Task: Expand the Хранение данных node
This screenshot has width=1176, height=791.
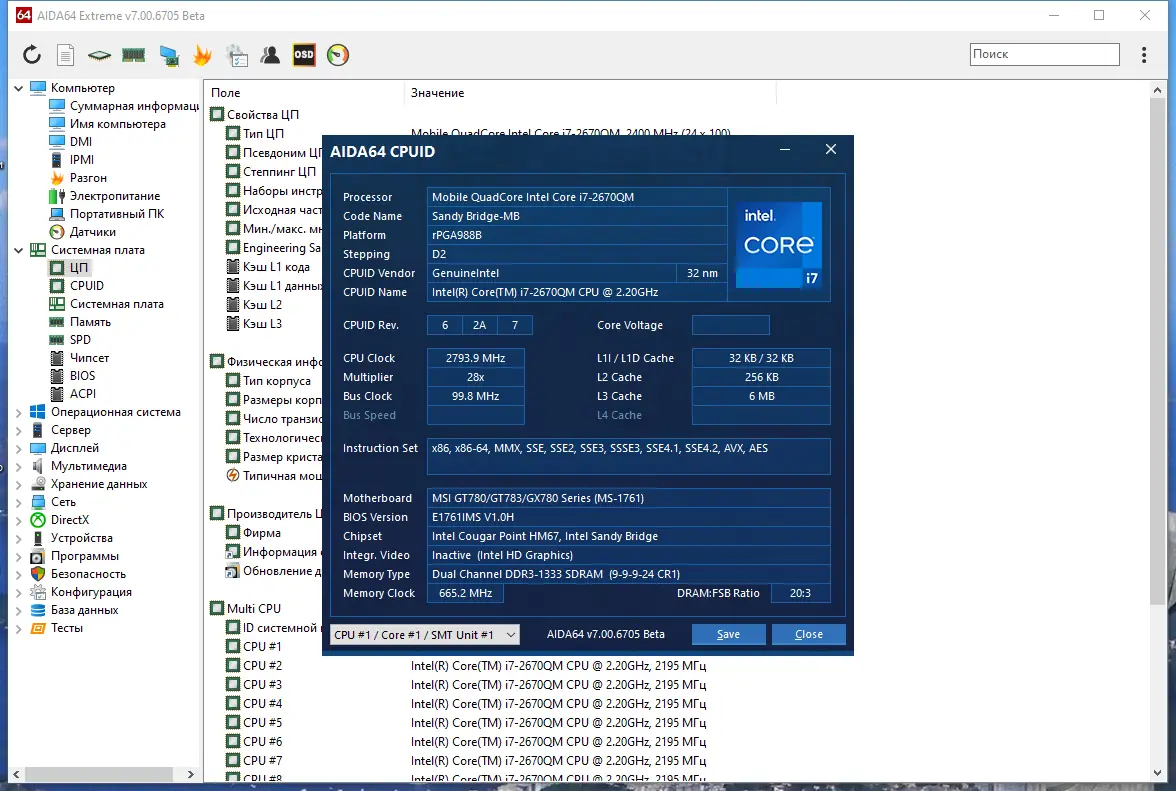Action: 19,484
